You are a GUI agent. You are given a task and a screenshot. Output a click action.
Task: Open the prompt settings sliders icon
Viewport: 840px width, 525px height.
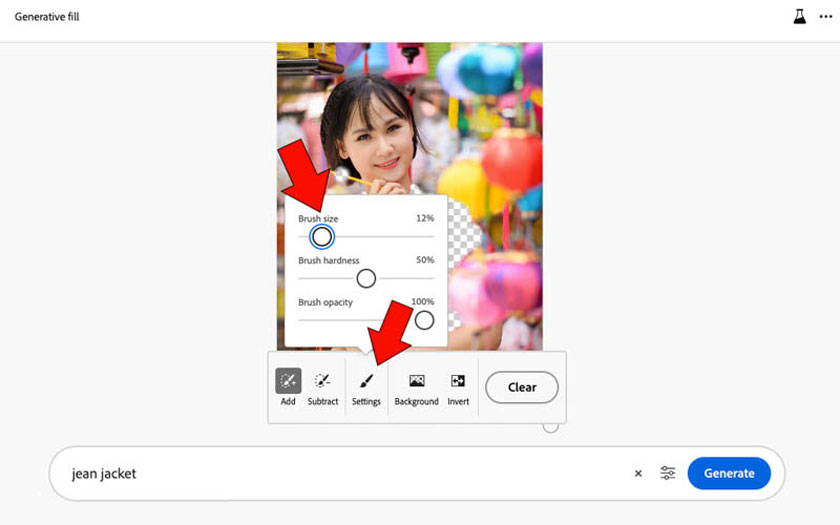pos(668,473)
